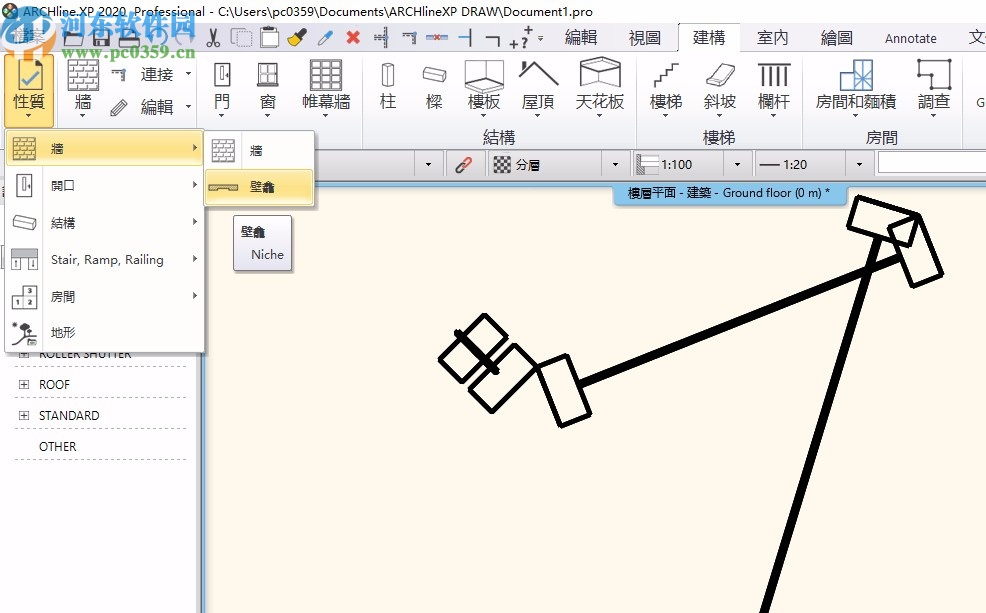This screenshot has width=986, height=613.
Task: Click the red chain link icon
Action: [463, 165]
